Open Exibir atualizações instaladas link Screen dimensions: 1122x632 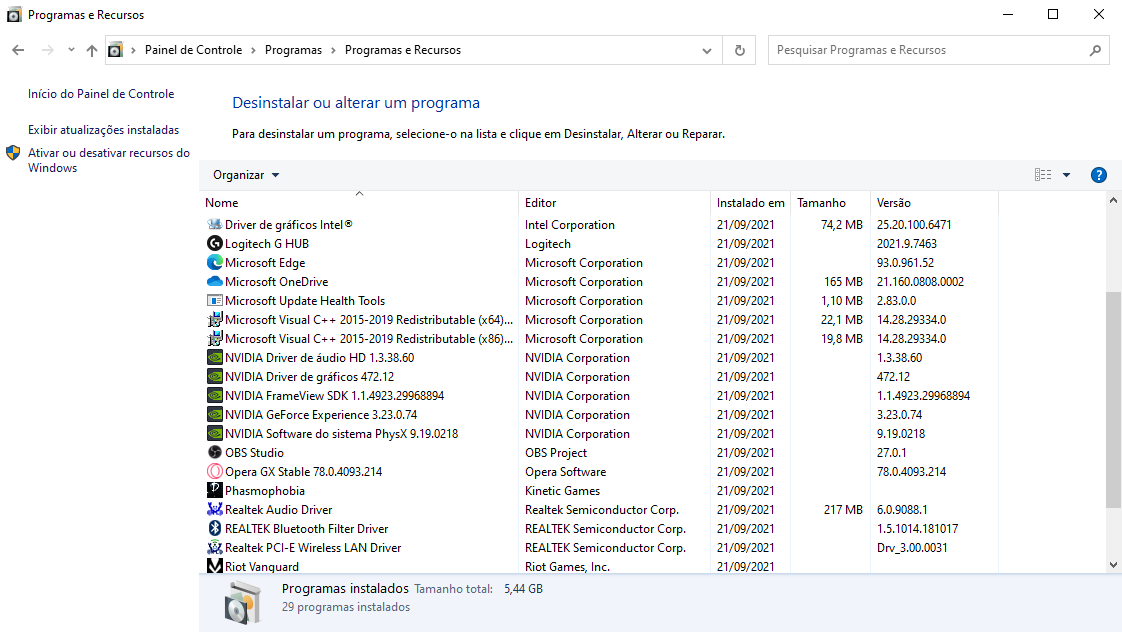[x=103, y=130]
